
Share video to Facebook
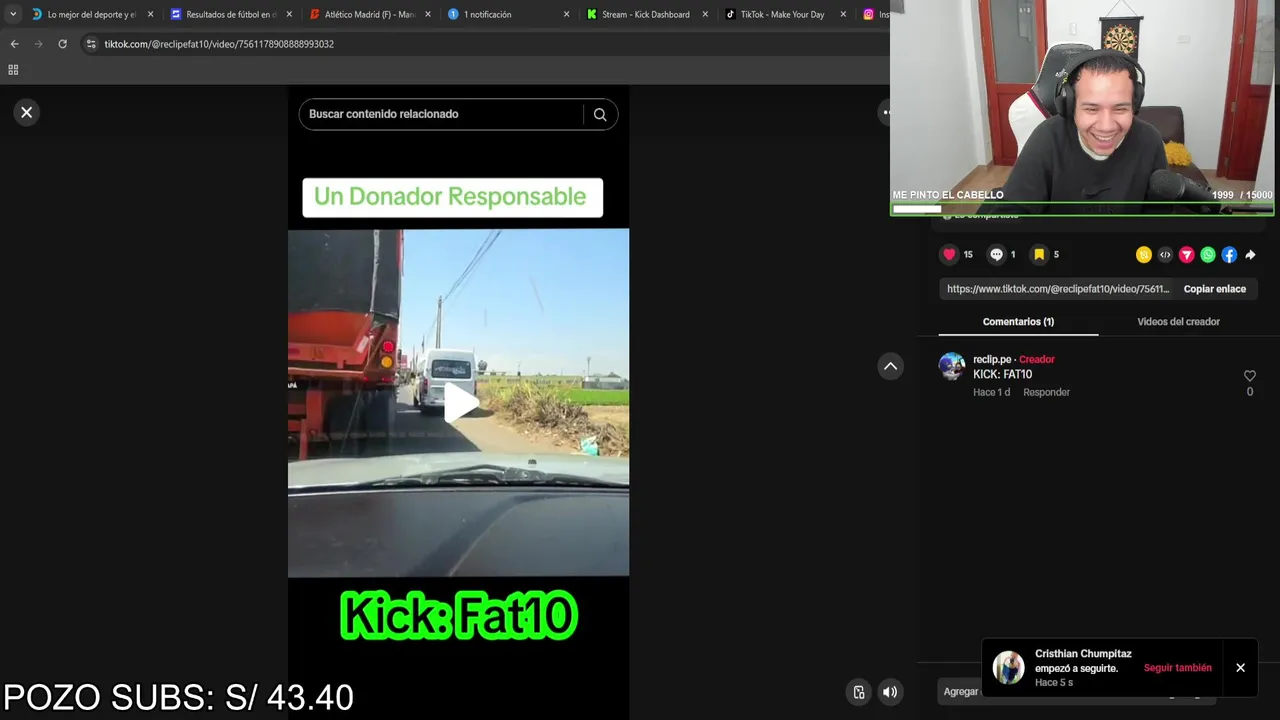[1229, 255]
